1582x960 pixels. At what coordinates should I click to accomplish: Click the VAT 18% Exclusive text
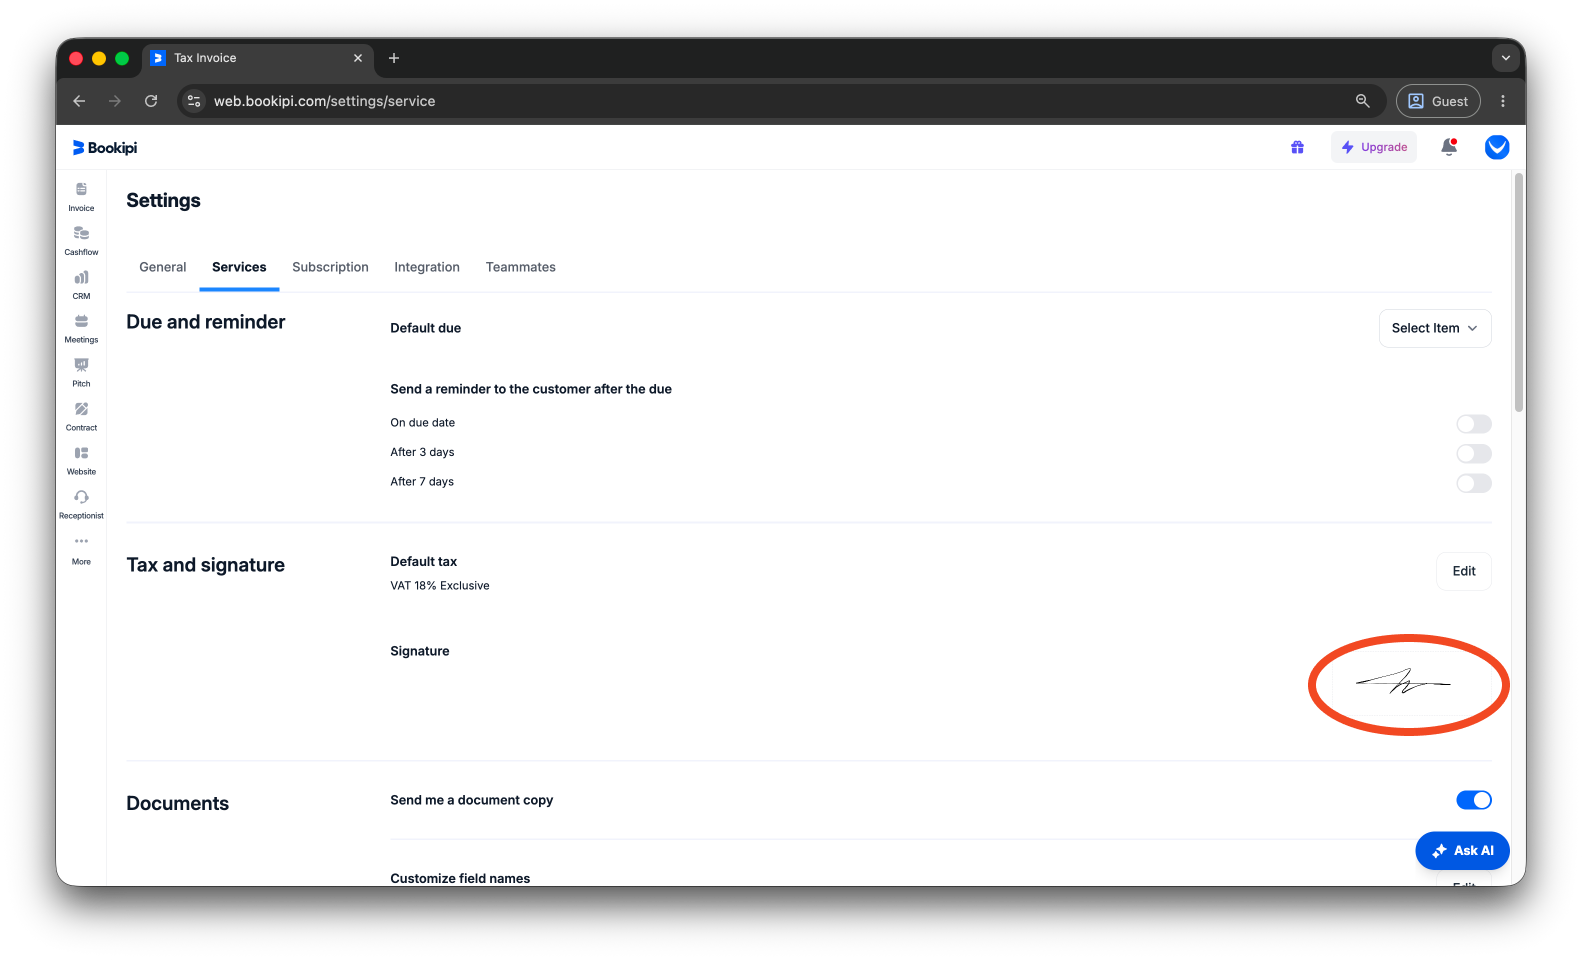[x=440, y=586]
